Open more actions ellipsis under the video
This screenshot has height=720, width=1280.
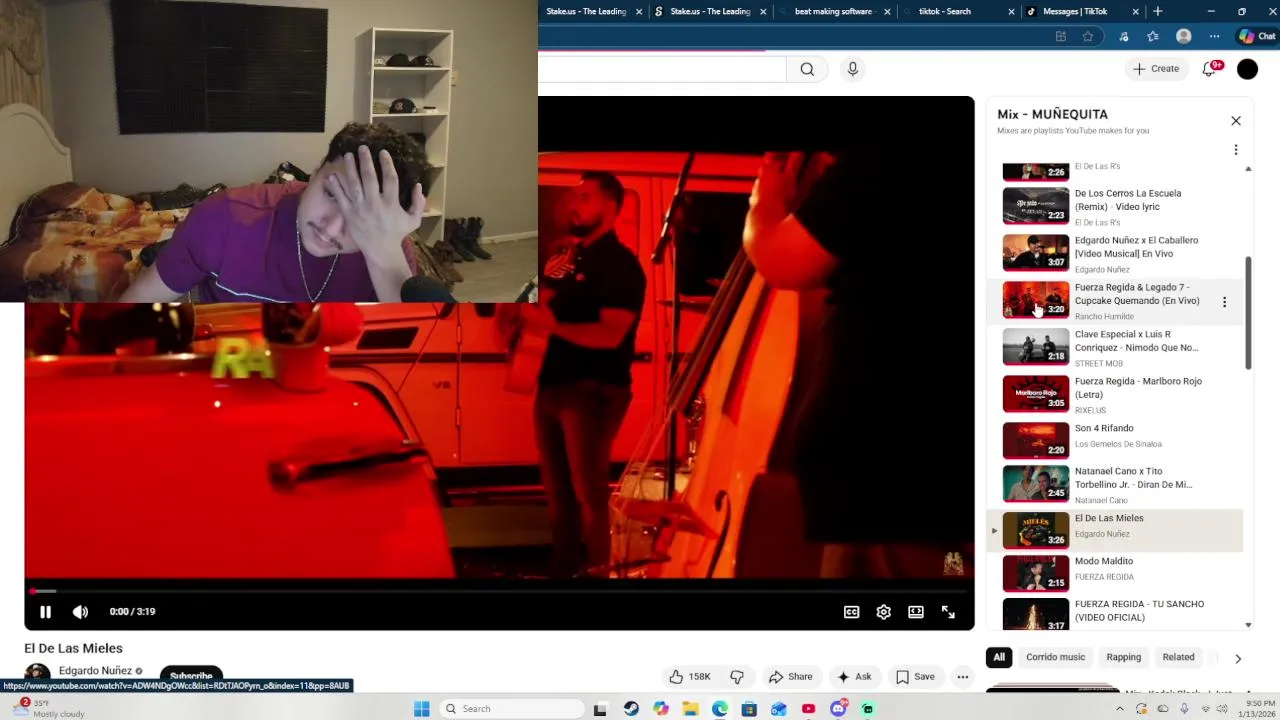point(963,677)
